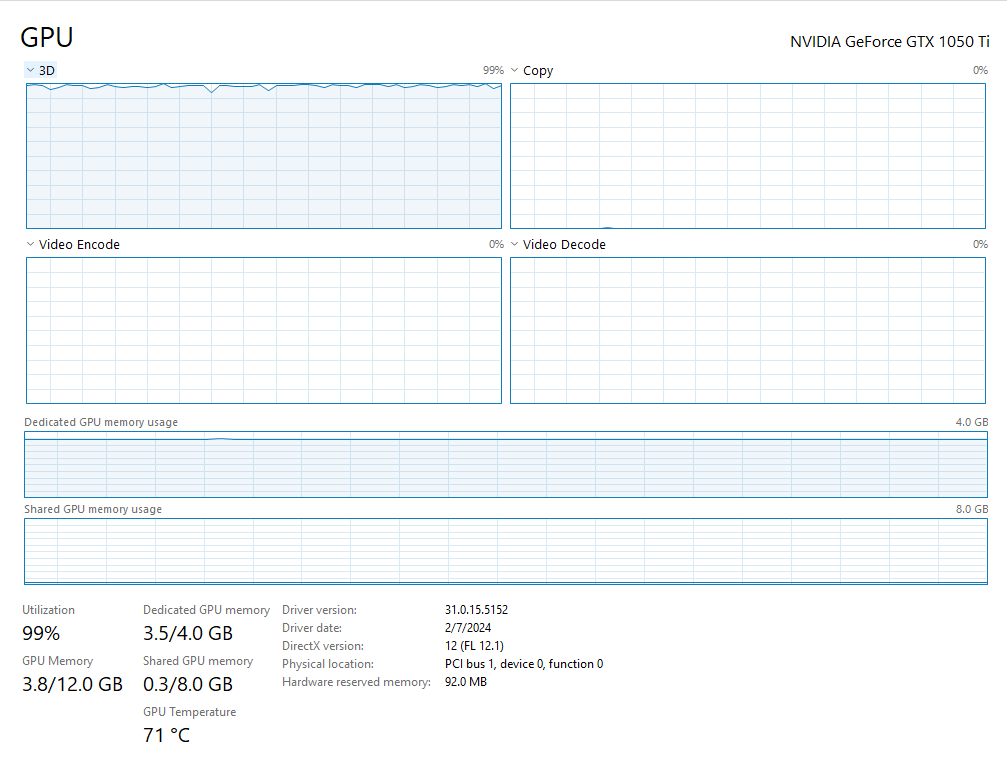
Task: Click the driver date 2/7/2024
Action: coord(468,627)
